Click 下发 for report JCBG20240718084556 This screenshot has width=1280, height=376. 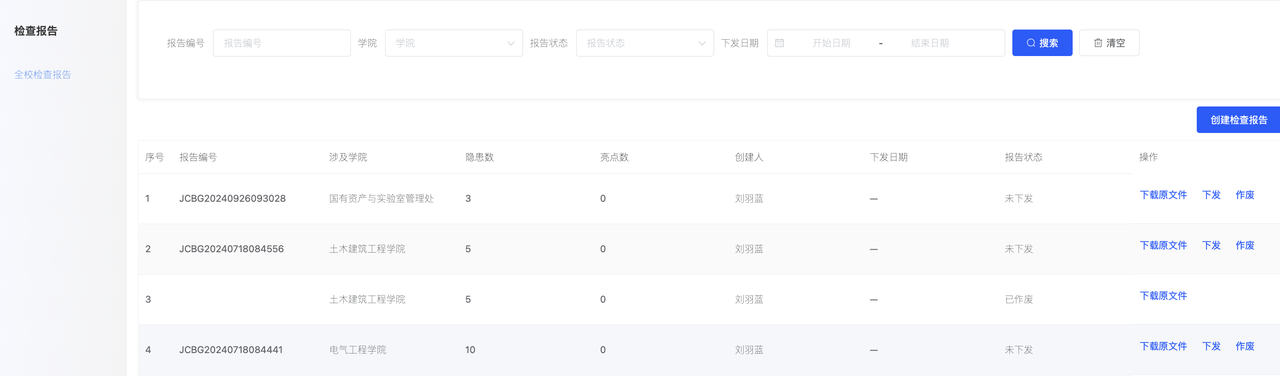tap(1211, 245)
